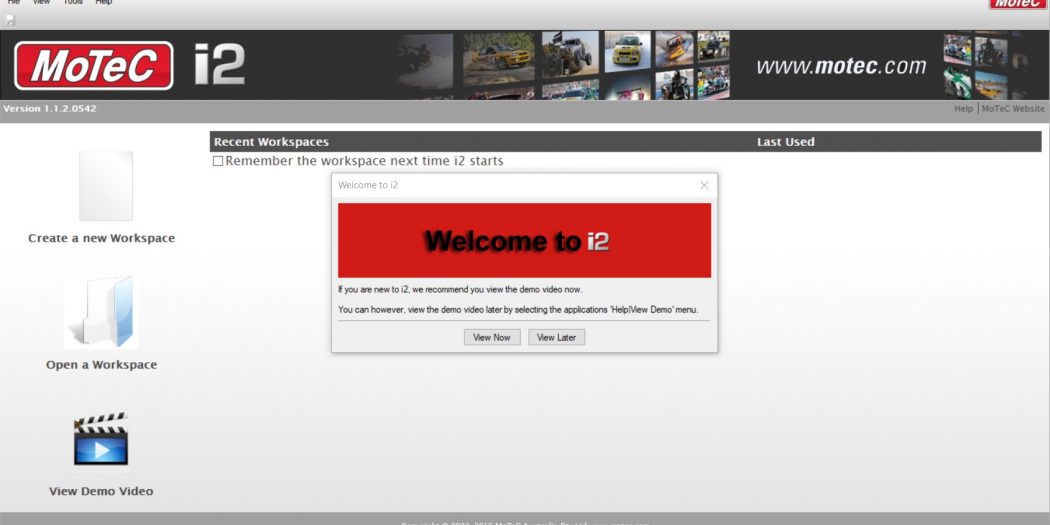Click the yellow rally car banner thumbnail

pos(498,58)
